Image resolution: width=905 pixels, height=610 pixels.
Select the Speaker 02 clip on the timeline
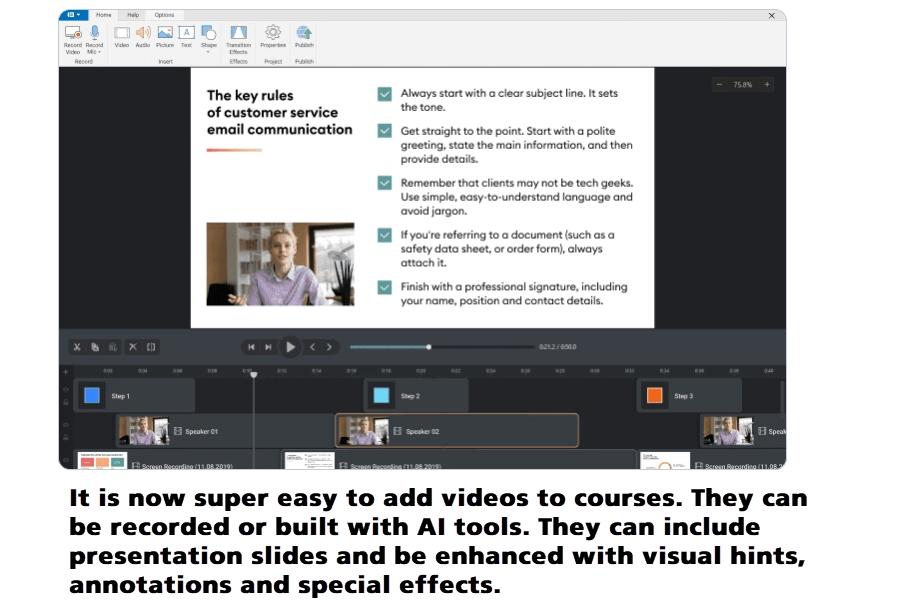(456, 429)
